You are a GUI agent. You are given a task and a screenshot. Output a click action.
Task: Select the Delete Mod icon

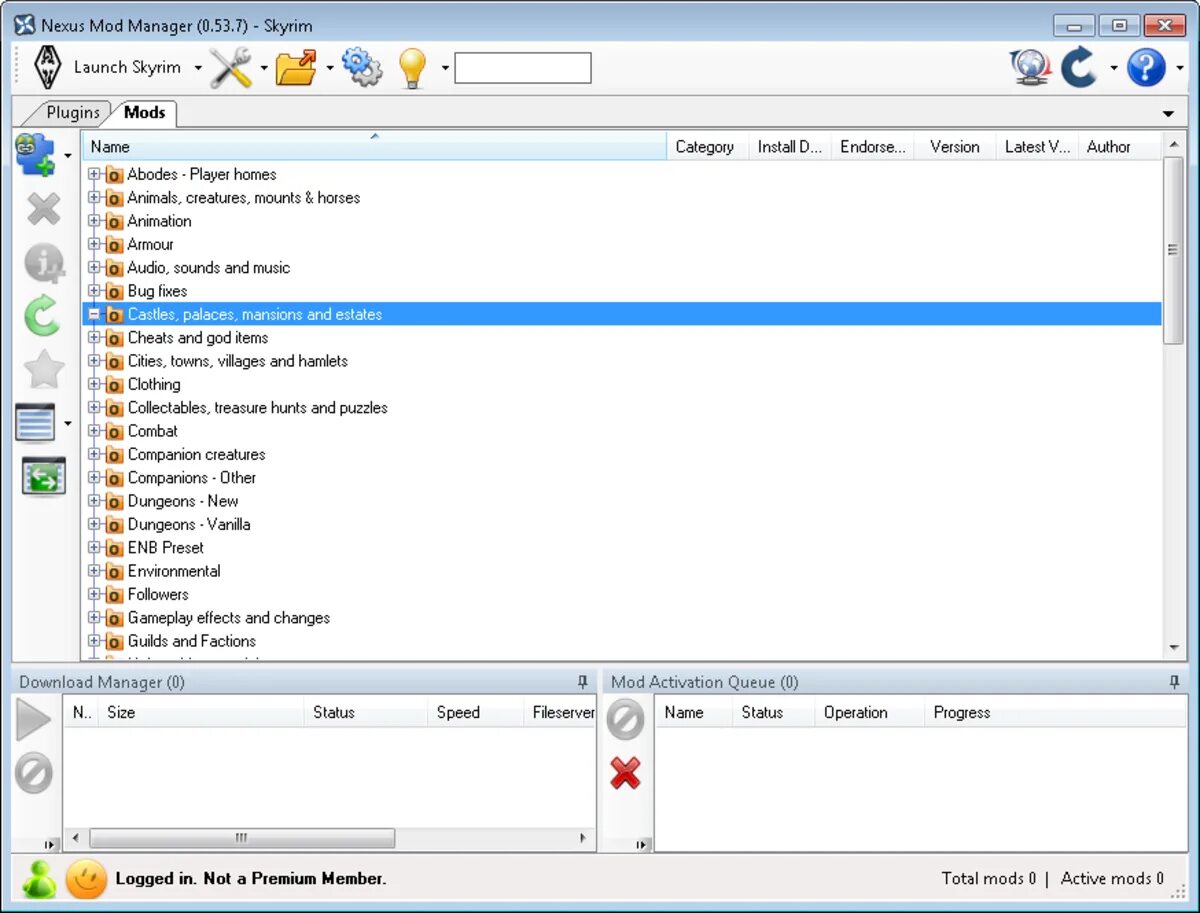[43, 209]
